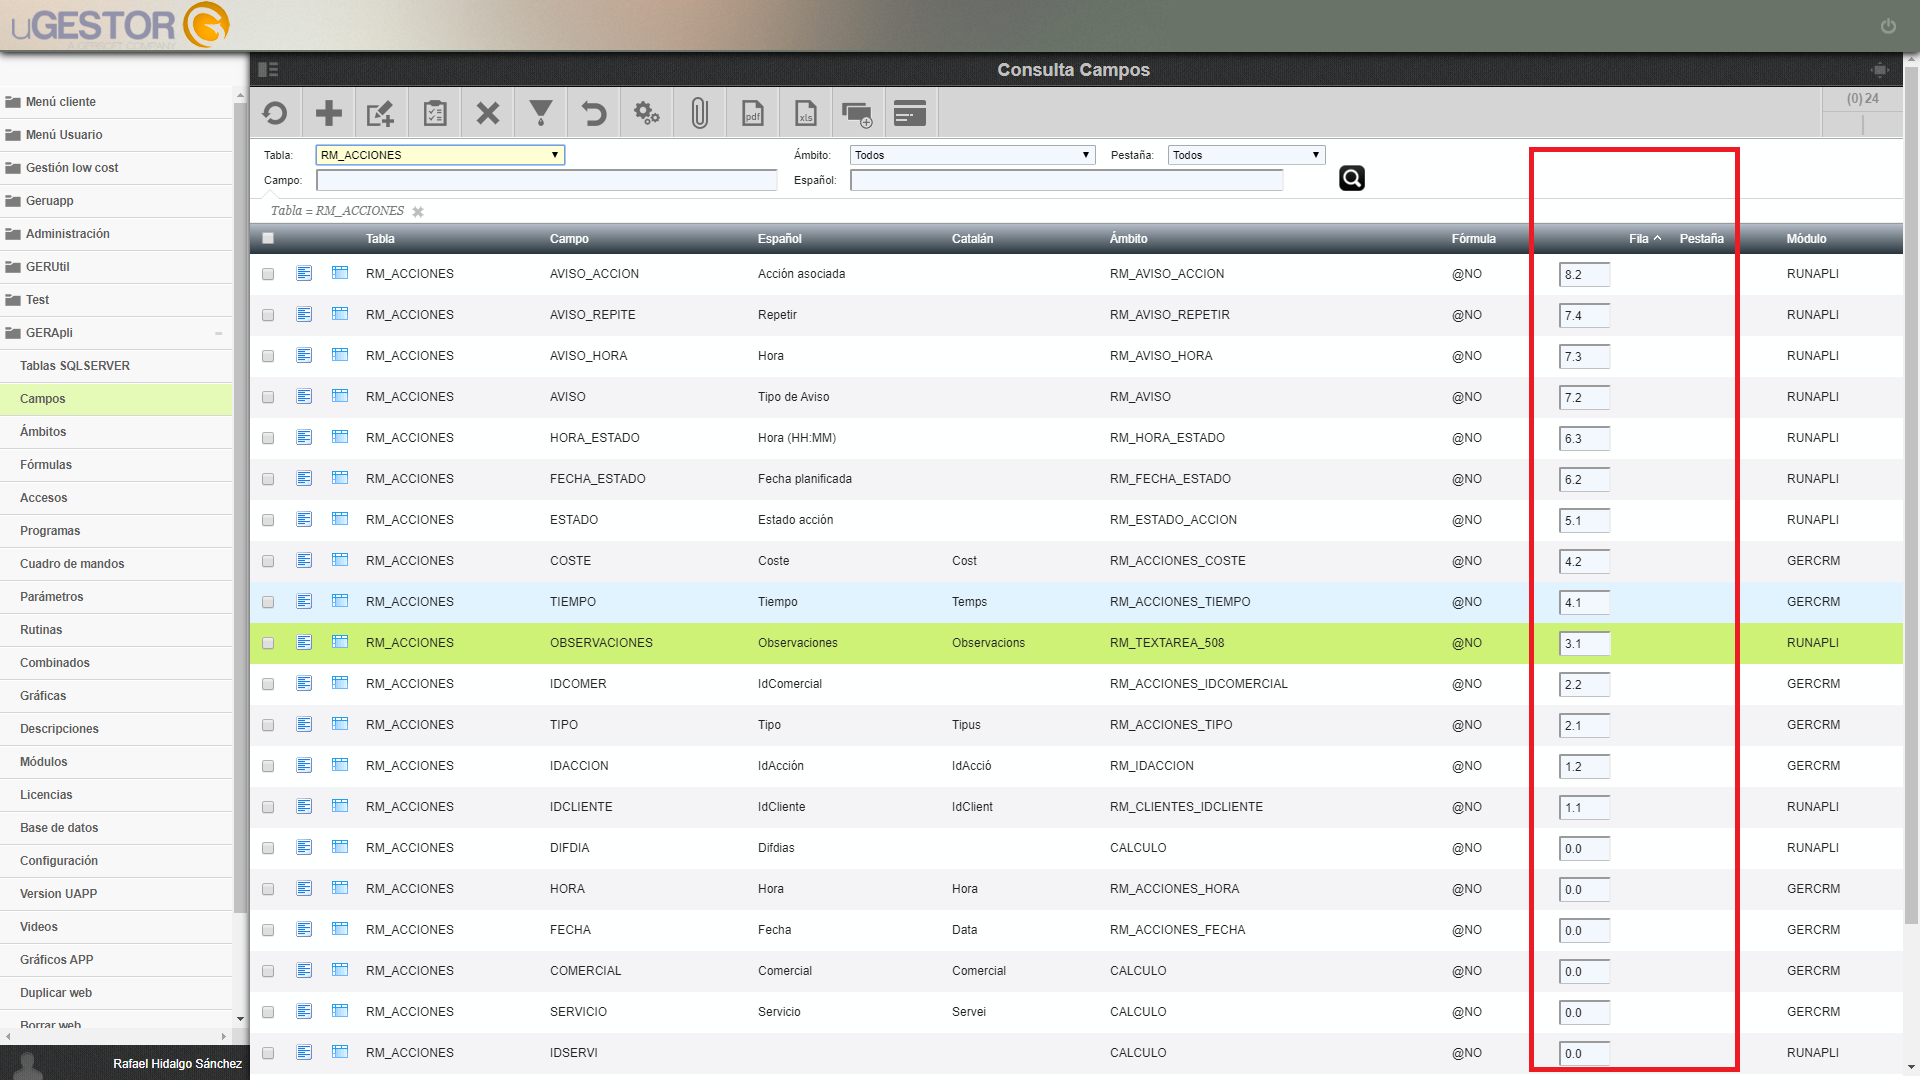The image size is (1920, 1080).
Task: Click the card view toolbar icon
Action: [910, 113]
